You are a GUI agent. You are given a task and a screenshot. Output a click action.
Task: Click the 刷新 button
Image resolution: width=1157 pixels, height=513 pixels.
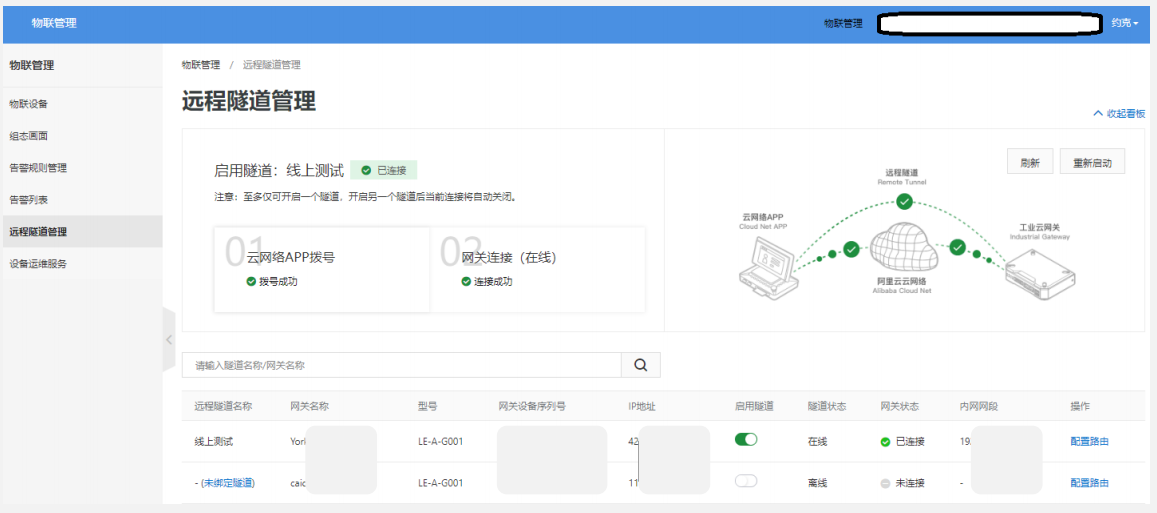point(1030,162)
